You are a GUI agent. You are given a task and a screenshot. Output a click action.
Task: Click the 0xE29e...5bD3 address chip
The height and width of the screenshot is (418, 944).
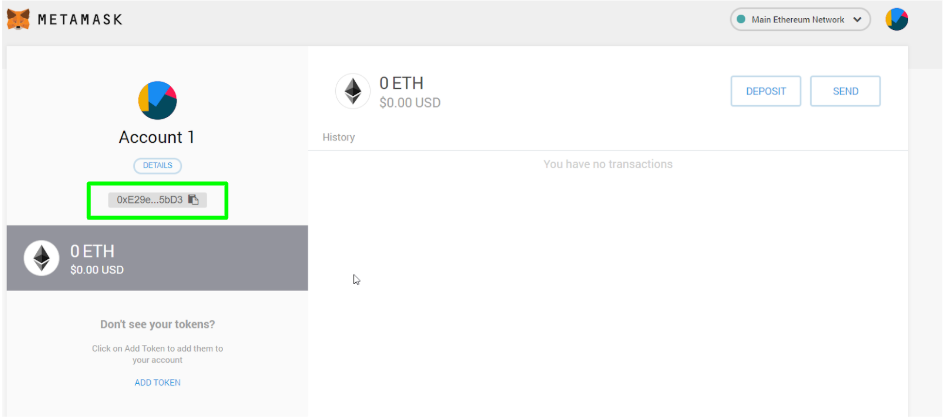tap(158, 200)
